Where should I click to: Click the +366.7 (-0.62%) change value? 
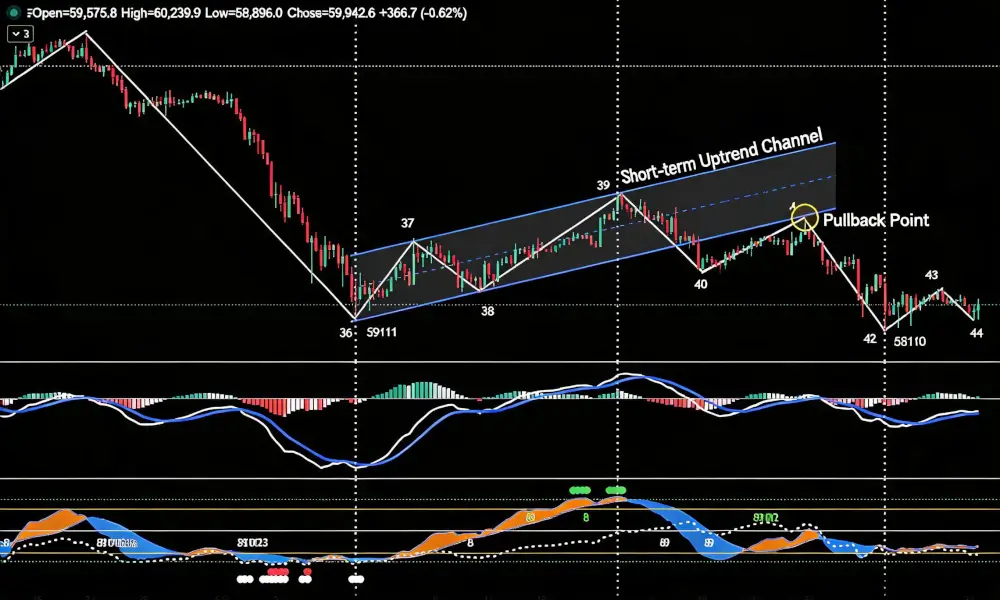point(423,13)
